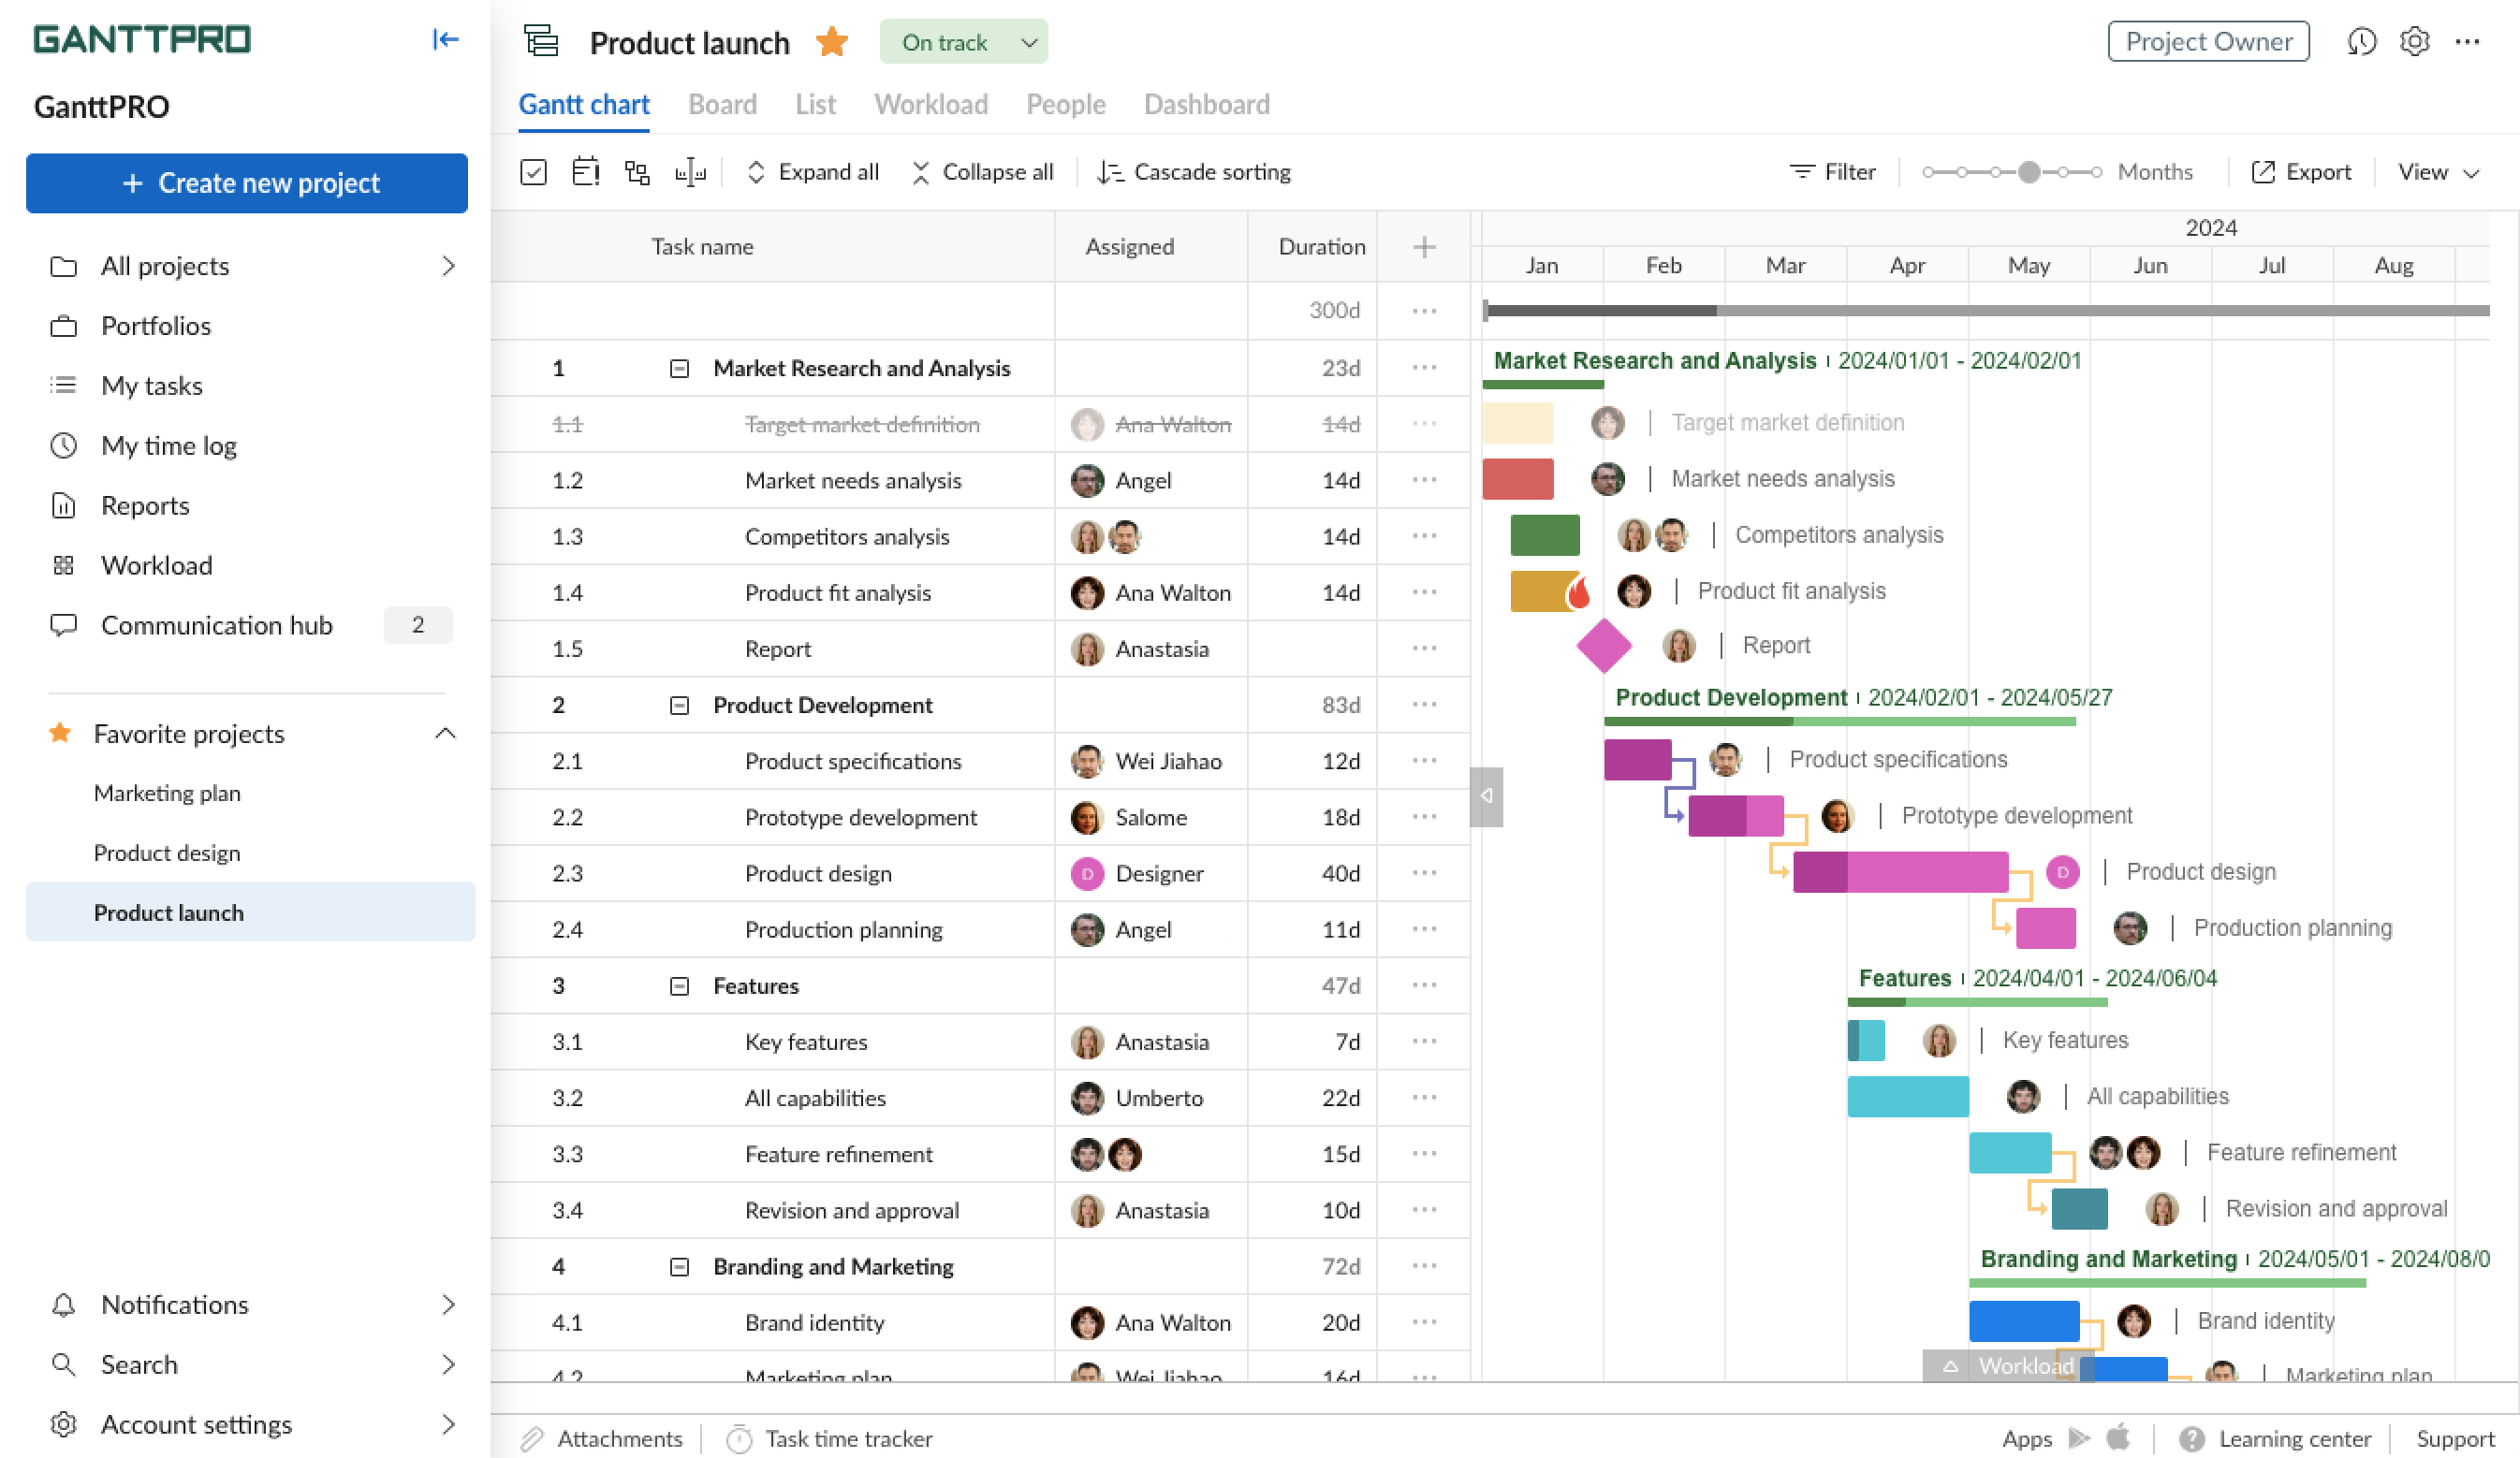Click the critical path icon

click(x=585, y=171)
